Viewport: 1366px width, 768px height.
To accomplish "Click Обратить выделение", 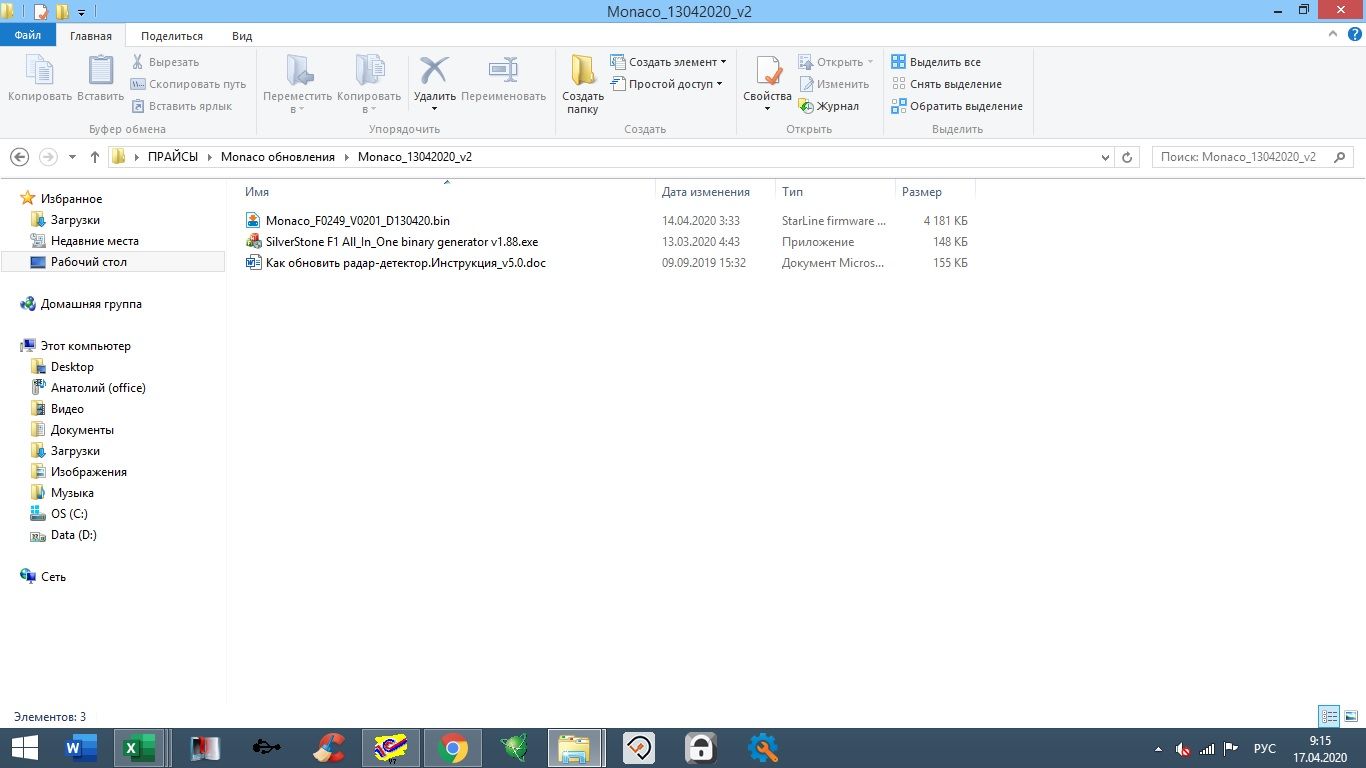I will (957, 106).
